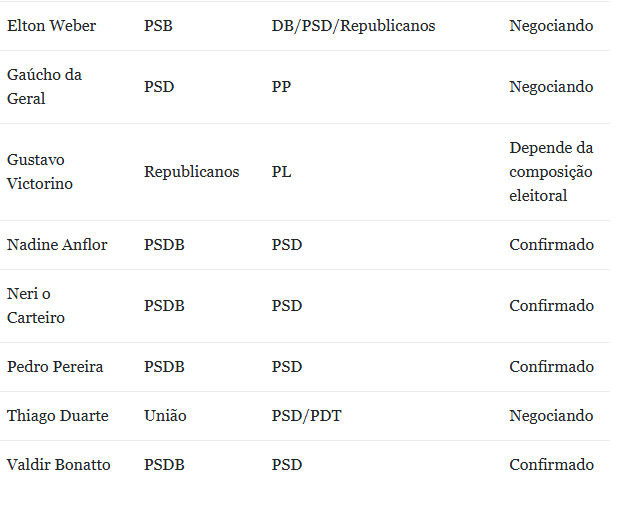Screen dimensions: 619x506
Task: Click the PP destination party cell
Action: (x=282, y=87)
